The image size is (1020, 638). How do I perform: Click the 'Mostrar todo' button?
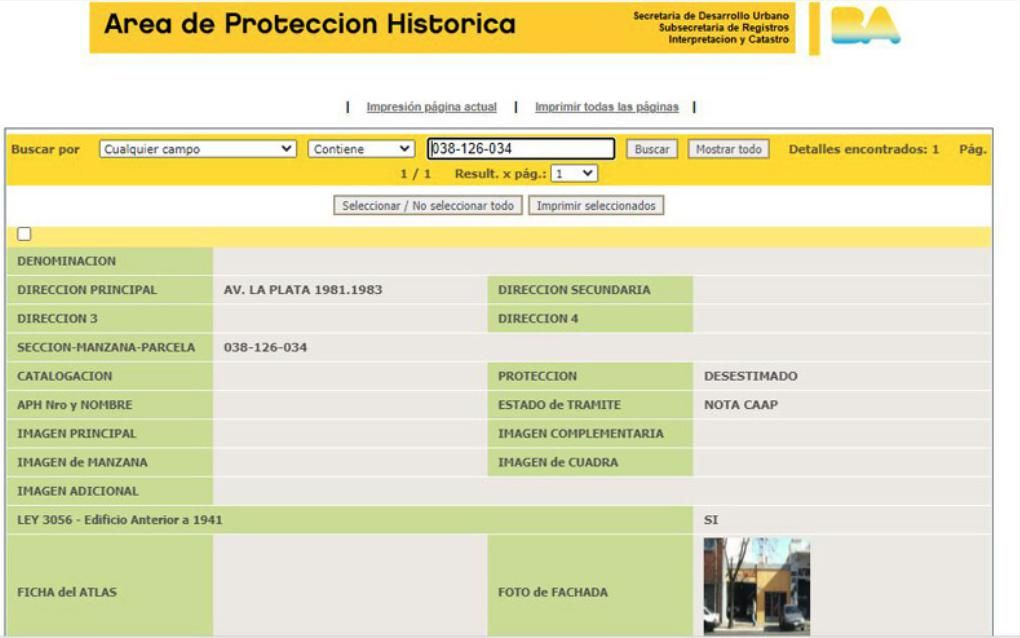click(729, 149)
